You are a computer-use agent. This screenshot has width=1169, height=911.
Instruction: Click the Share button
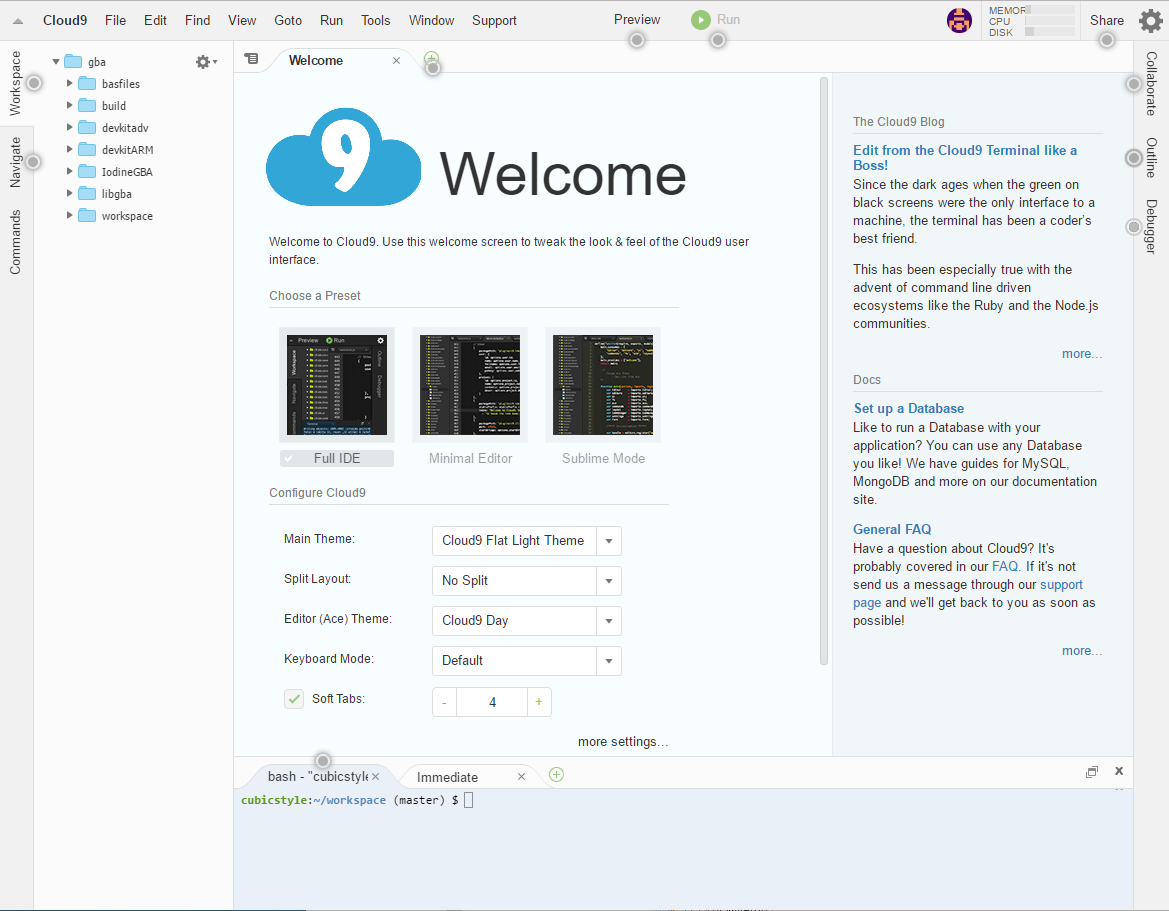pyautogui.click(x=1106, y=20)
